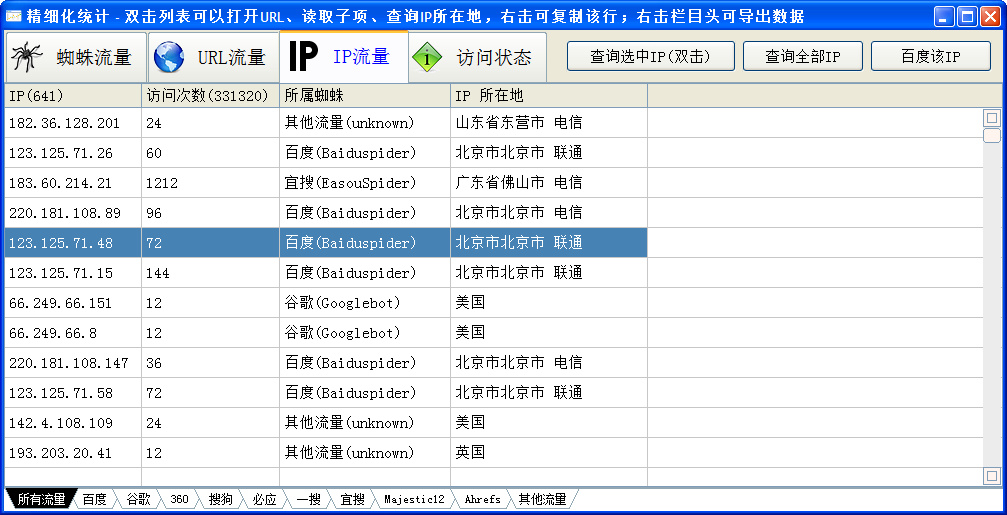Open the 访问状态 tab
The width and height of the screenshot is (1007, 515).
[x=477, y=57]
